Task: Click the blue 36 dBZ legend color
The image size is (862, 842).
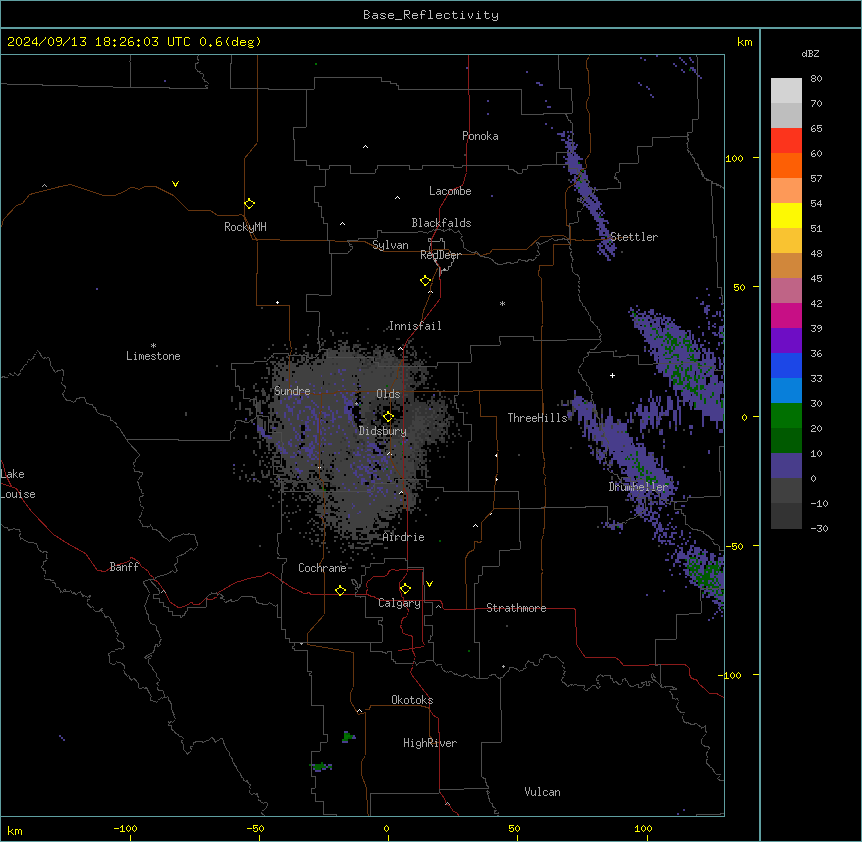Action: pos(786,365)
